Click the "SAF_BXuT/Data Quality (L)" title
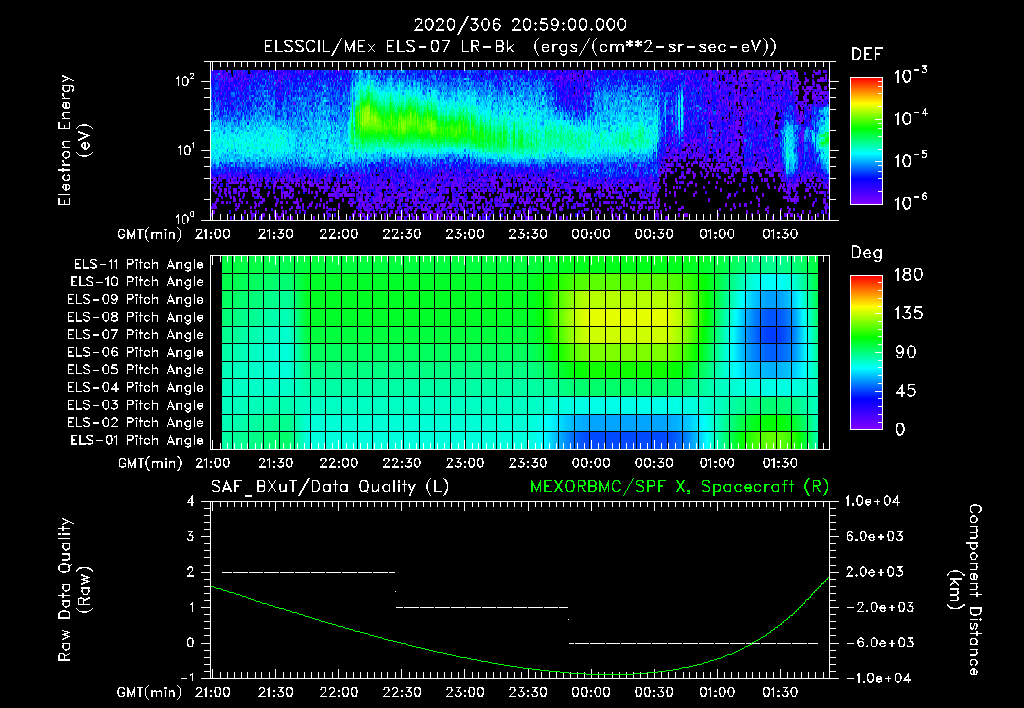This screenshot has width=1024, height=708. click(330, 487)
